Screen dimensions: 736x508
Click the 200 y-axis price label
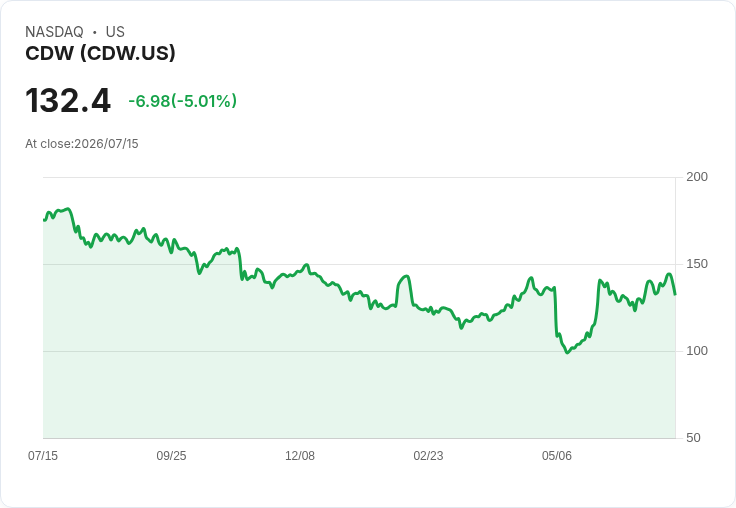tap(697, 177)
